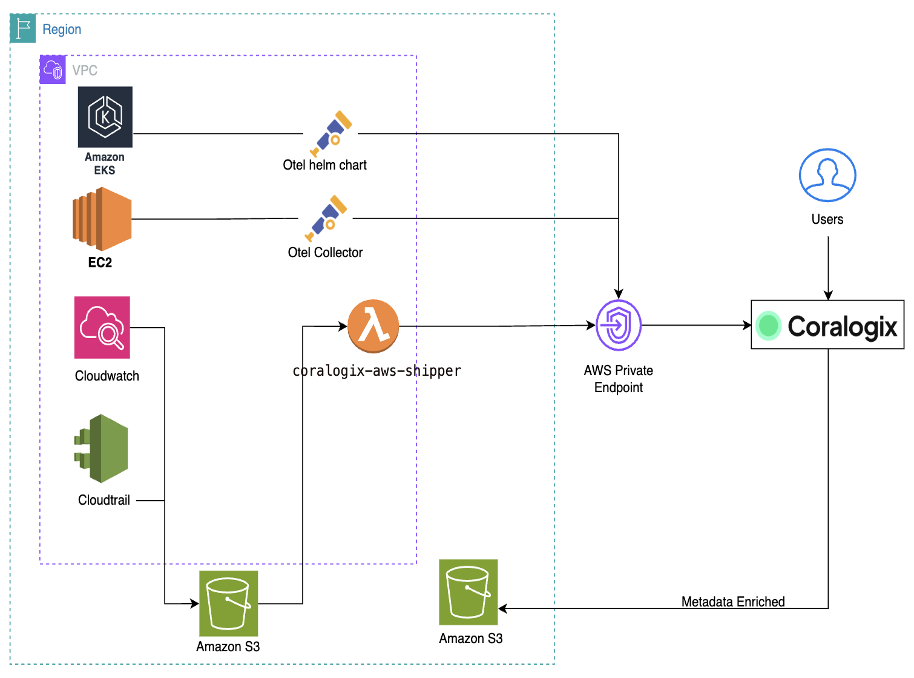Select the telescope icon above Otel helm chart
Viewport: 914px width, 678px height.
tap(328, 132)
